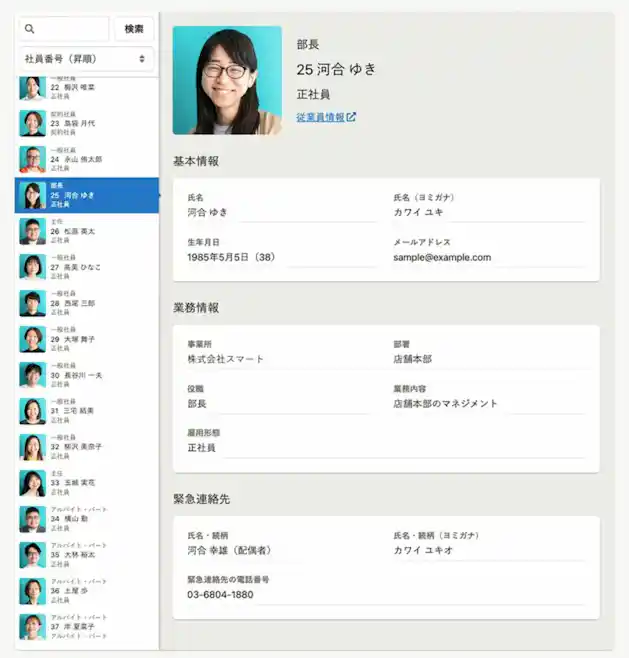Screen dimensions: 629x658
Task: Click the 部長 value under 役職
Action: coord(197,404)
